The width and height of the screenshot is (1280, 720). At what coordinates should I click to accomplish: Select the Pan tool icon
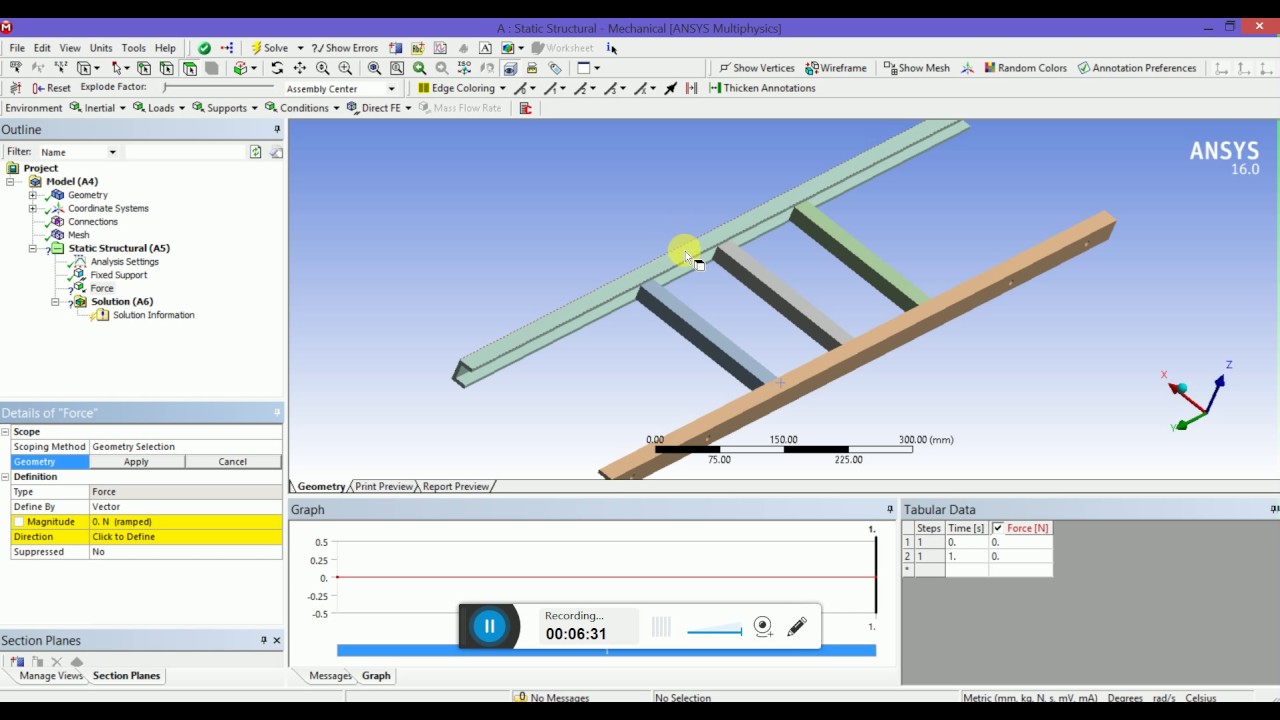click(299, 68)
